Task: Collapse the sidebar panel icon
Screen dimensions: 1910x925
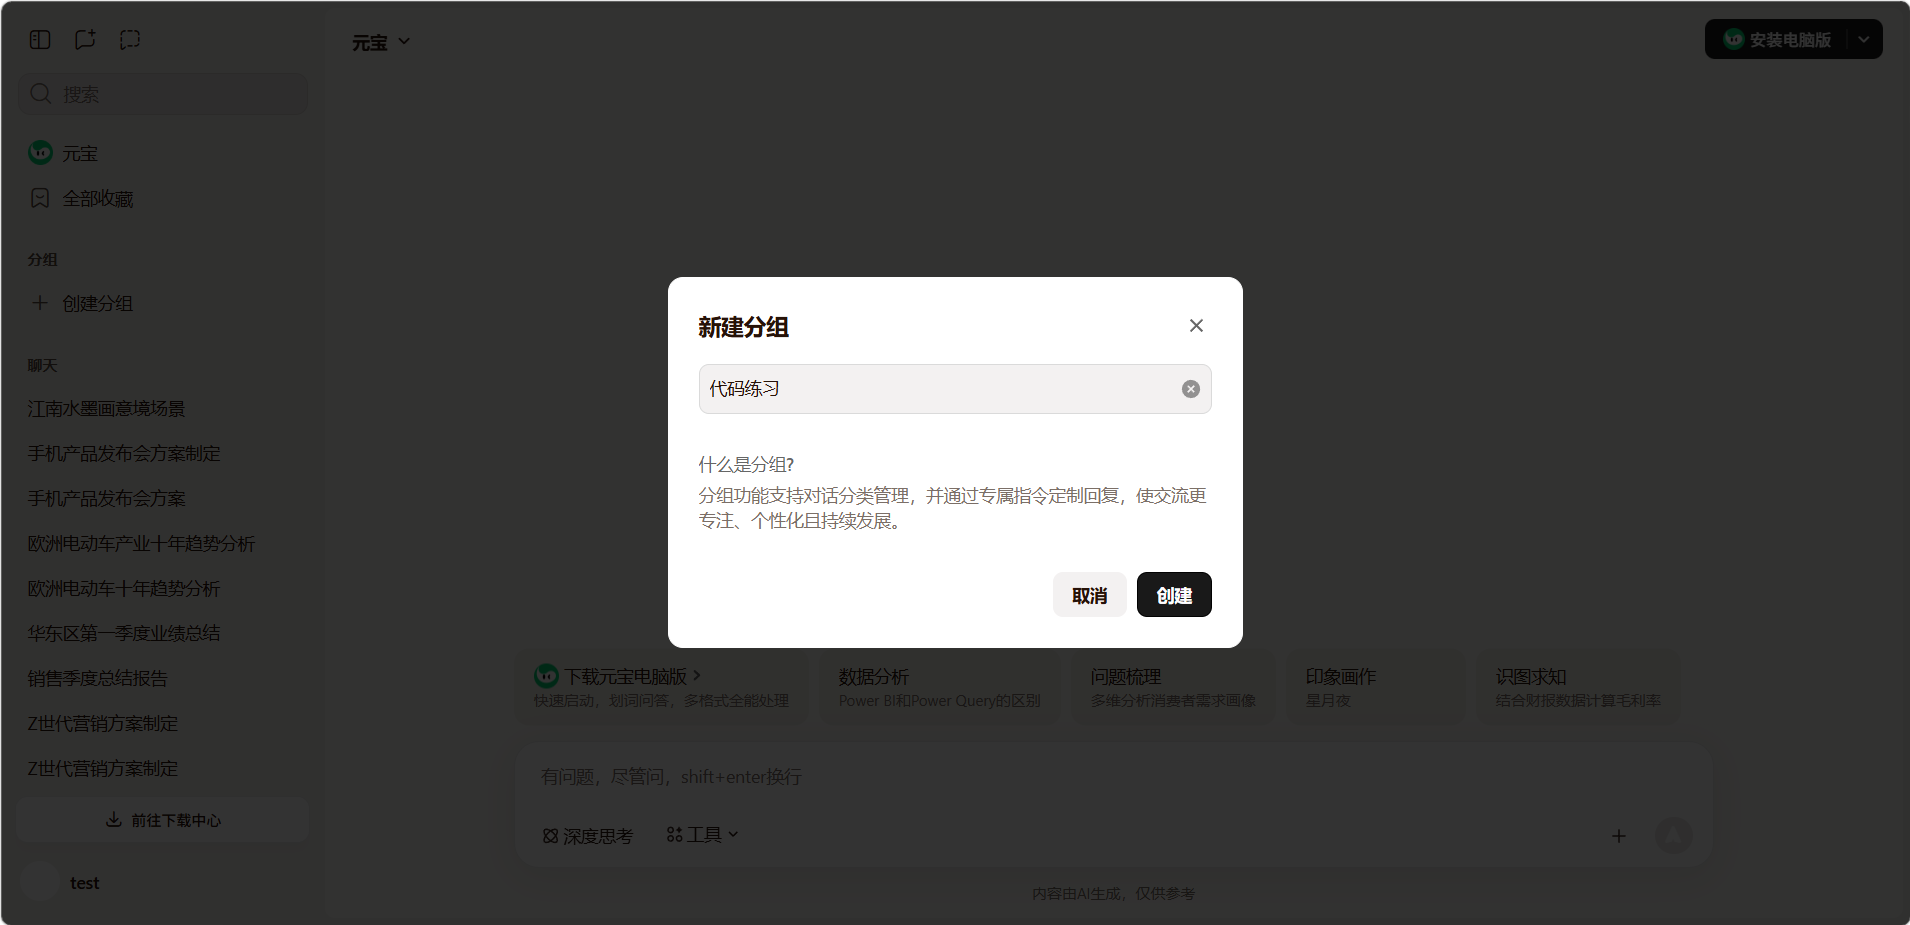Action: tap(40, 39)
